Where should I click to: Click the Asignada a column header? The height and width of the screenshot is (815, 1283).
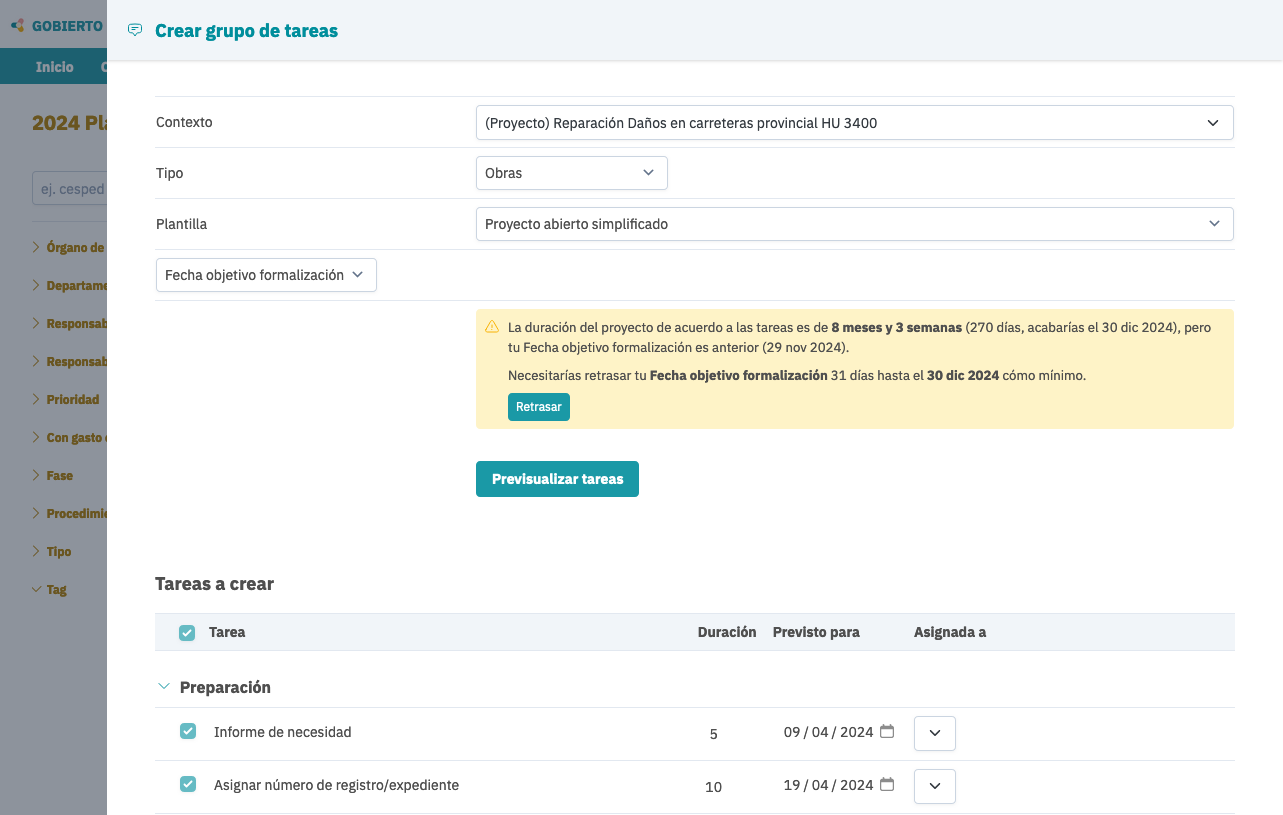coord(950,632)
